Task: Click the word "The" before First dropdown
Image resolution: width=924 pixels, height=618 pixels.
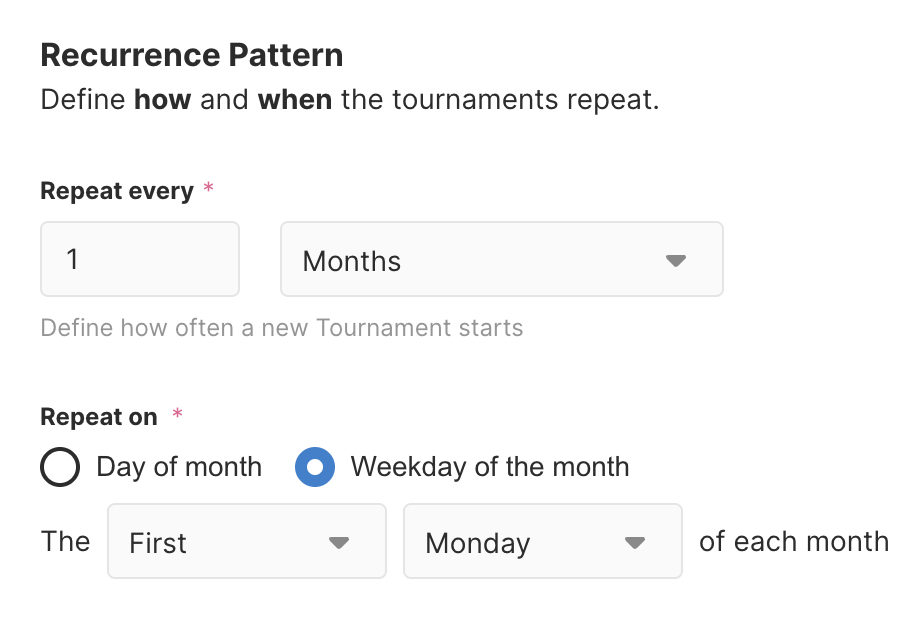Action: pyautogui.click(x=65, y=541)
